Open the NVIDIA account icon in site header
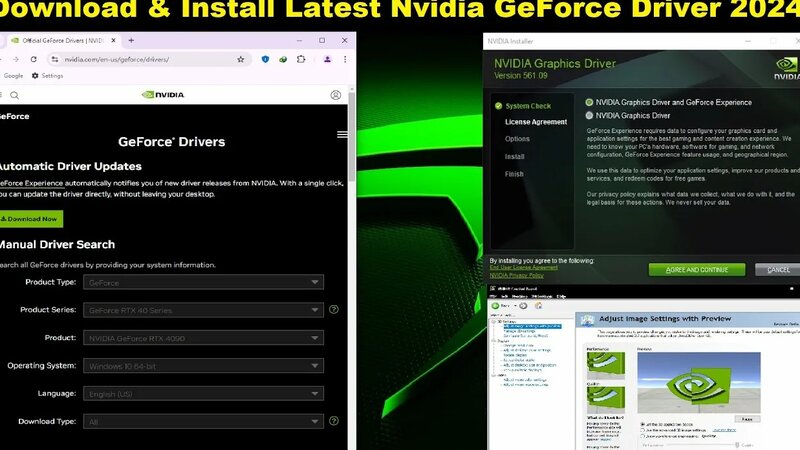 click(x=335, y=95)
